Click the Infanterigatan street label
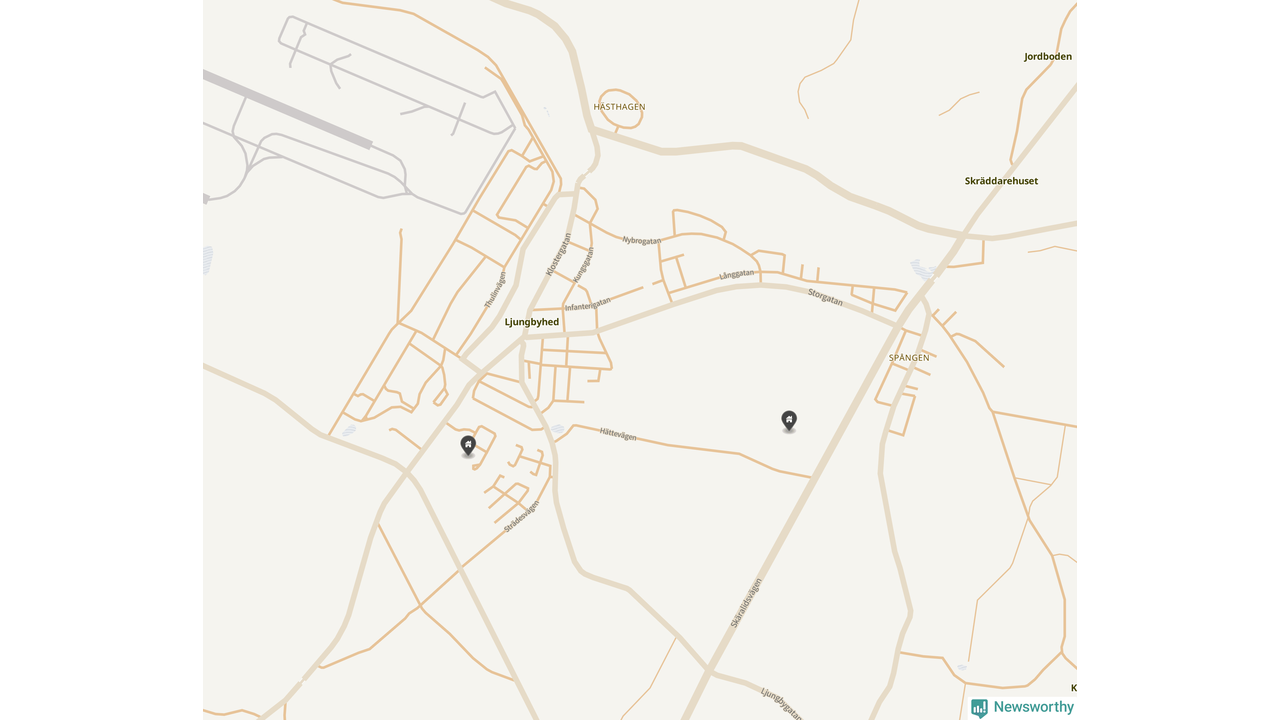1280x720 pixels. (588, 304)
